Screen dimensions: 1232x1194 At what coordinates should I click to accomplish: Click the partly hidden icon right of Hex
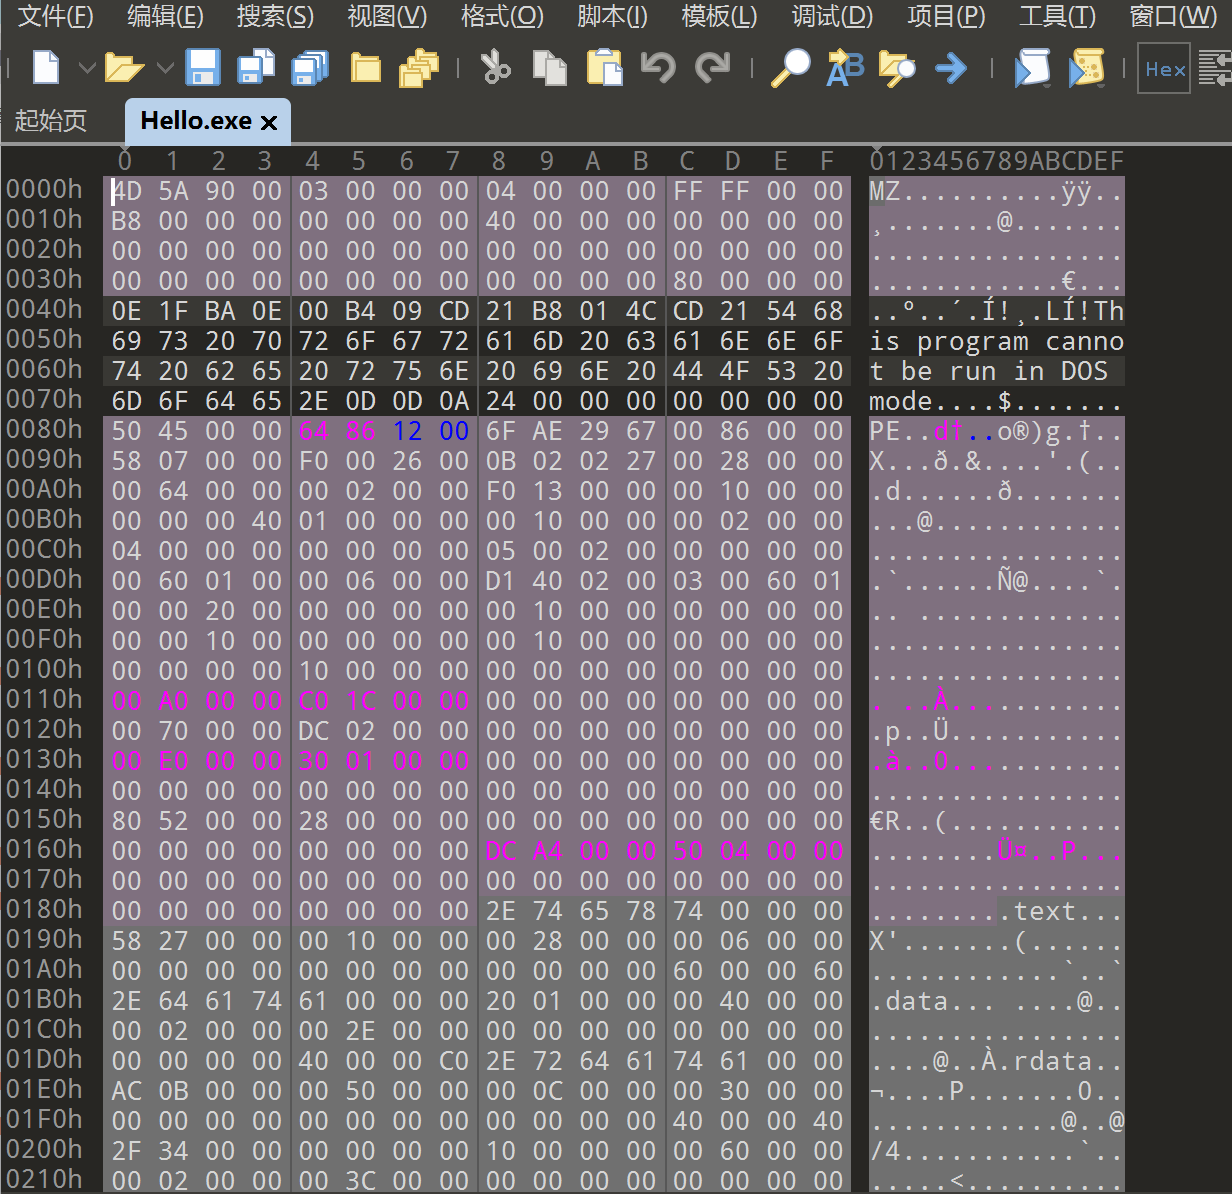click(x=1215, y=68)
